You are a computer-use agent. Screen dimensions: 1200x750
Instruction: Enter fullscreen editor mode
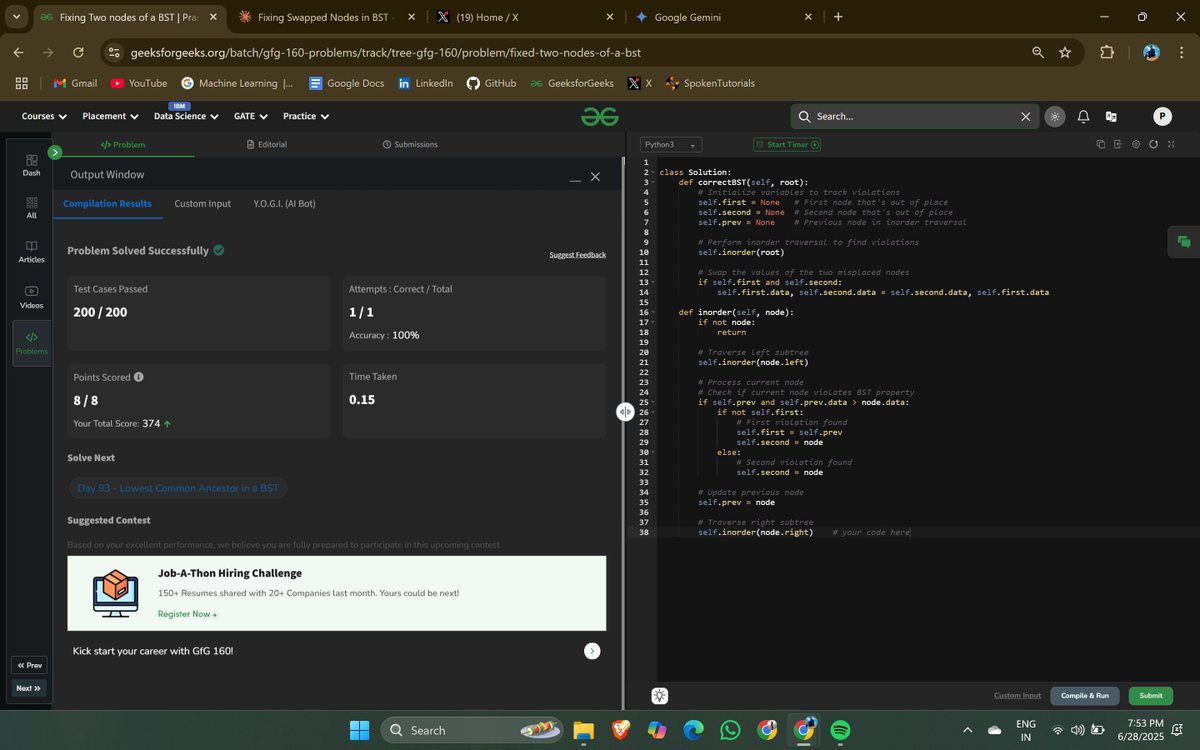click(x=1171, y=145)
